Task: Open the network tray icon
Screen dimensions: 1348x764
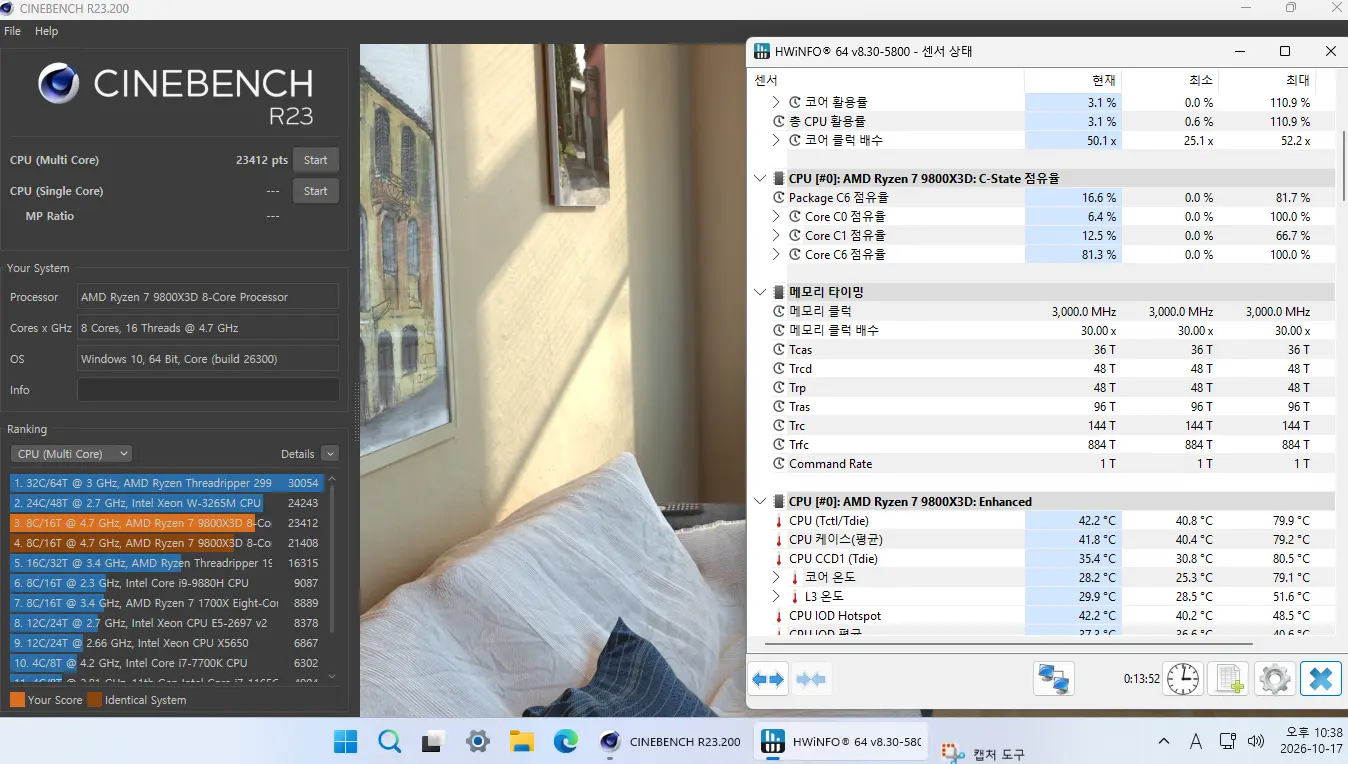Action: (1227, 741)
